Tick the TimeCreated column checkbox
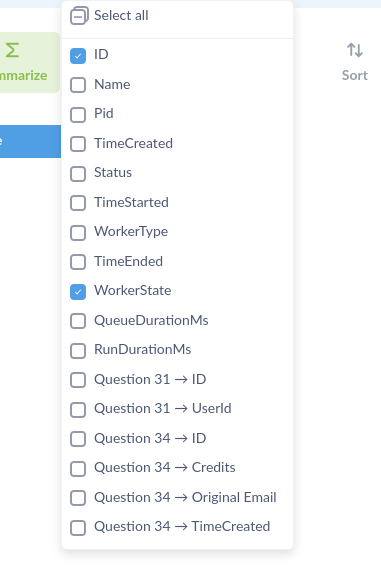This screenshot has height=582, width=381. (x=78, y=144)
